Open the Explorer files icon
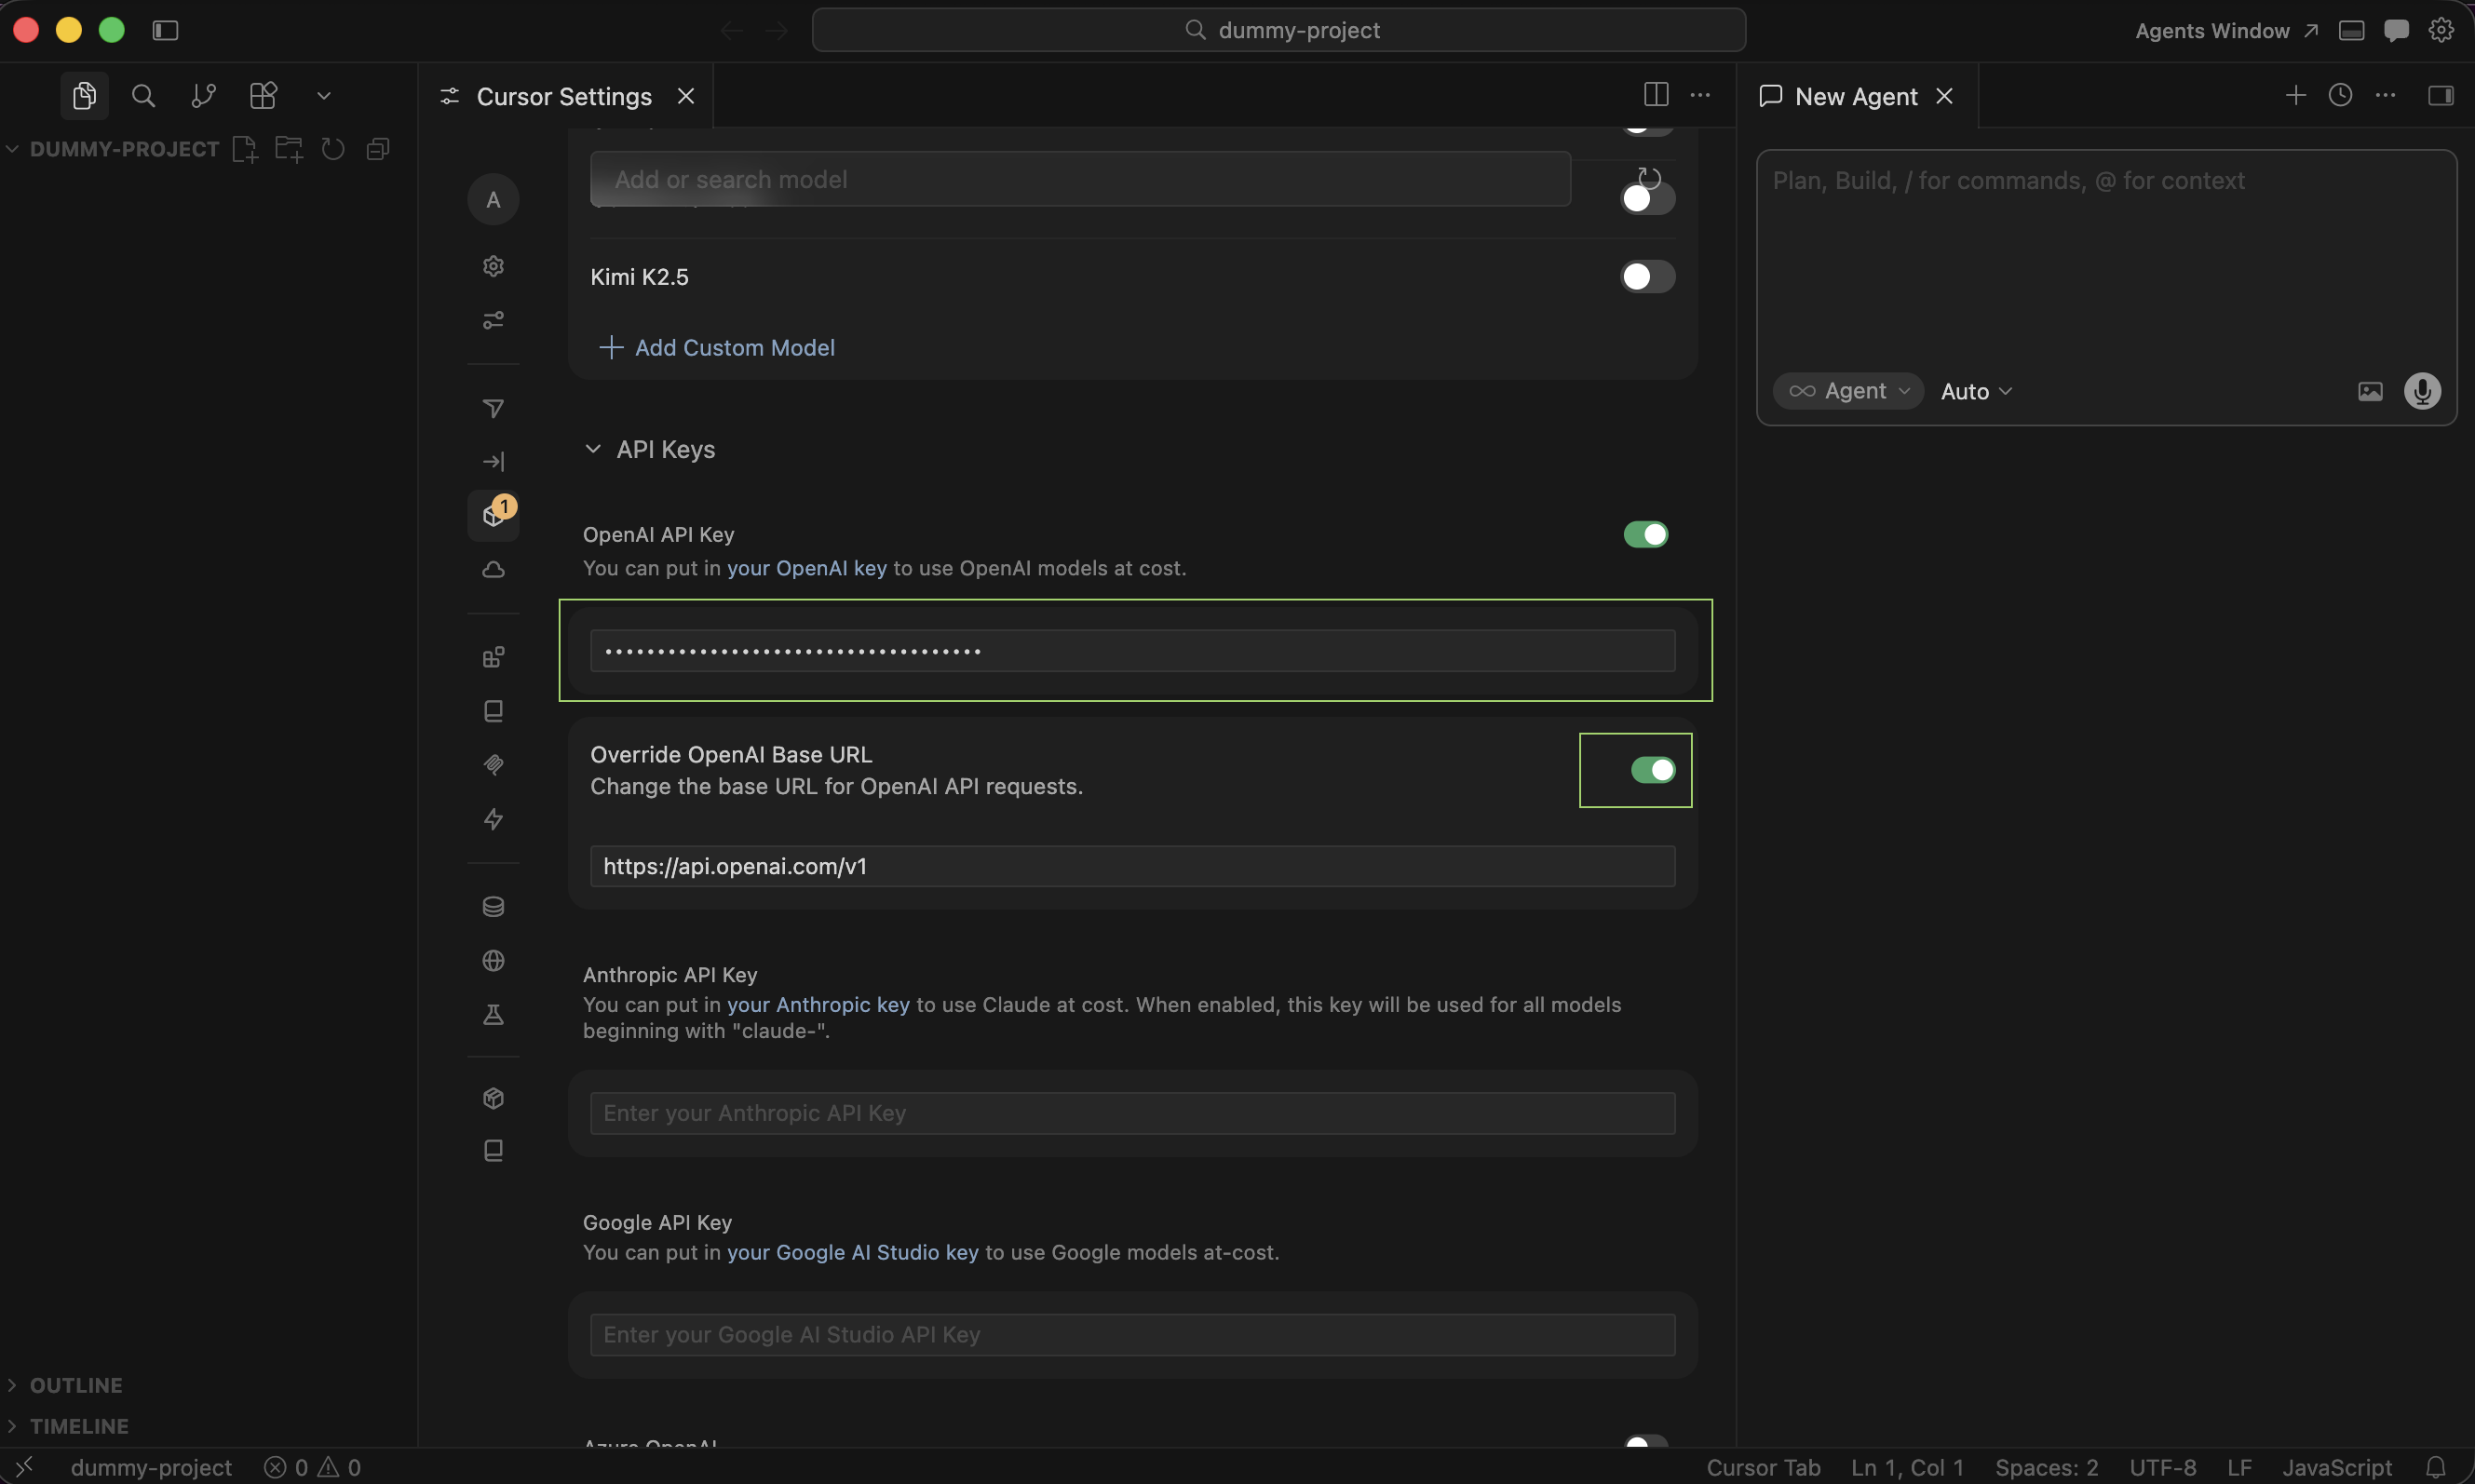This screenshot has width=2475, height=1484. point(84,96)
